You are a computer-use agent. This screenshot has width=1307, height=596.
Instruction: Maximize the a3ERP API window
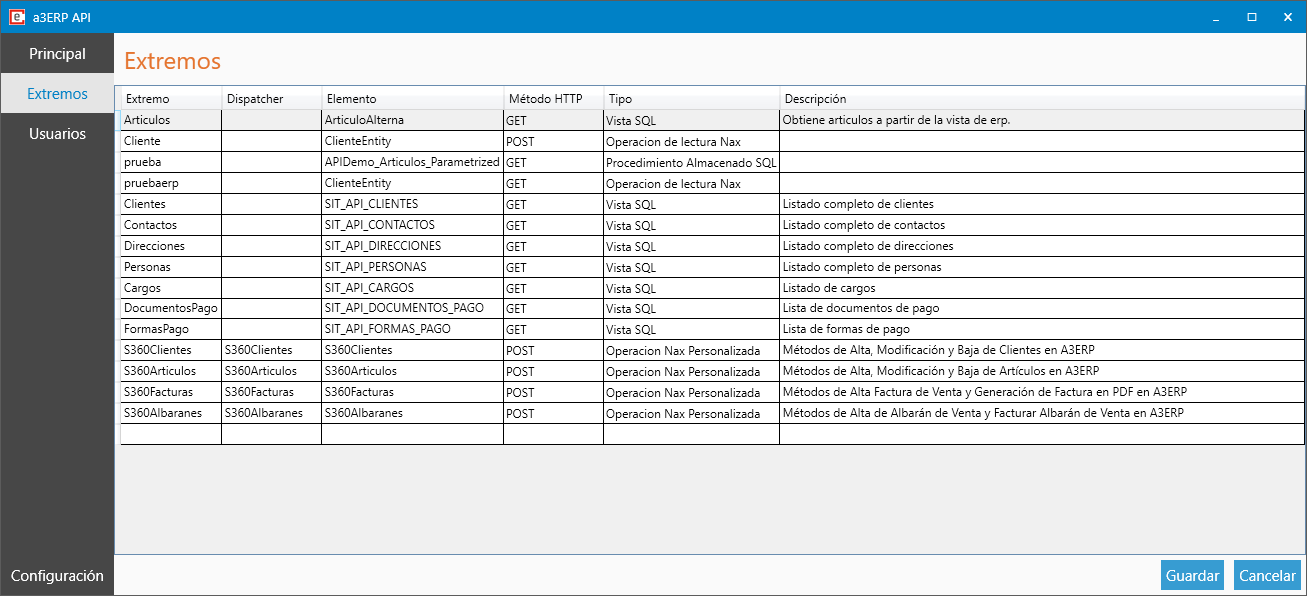coord(1251,17)
